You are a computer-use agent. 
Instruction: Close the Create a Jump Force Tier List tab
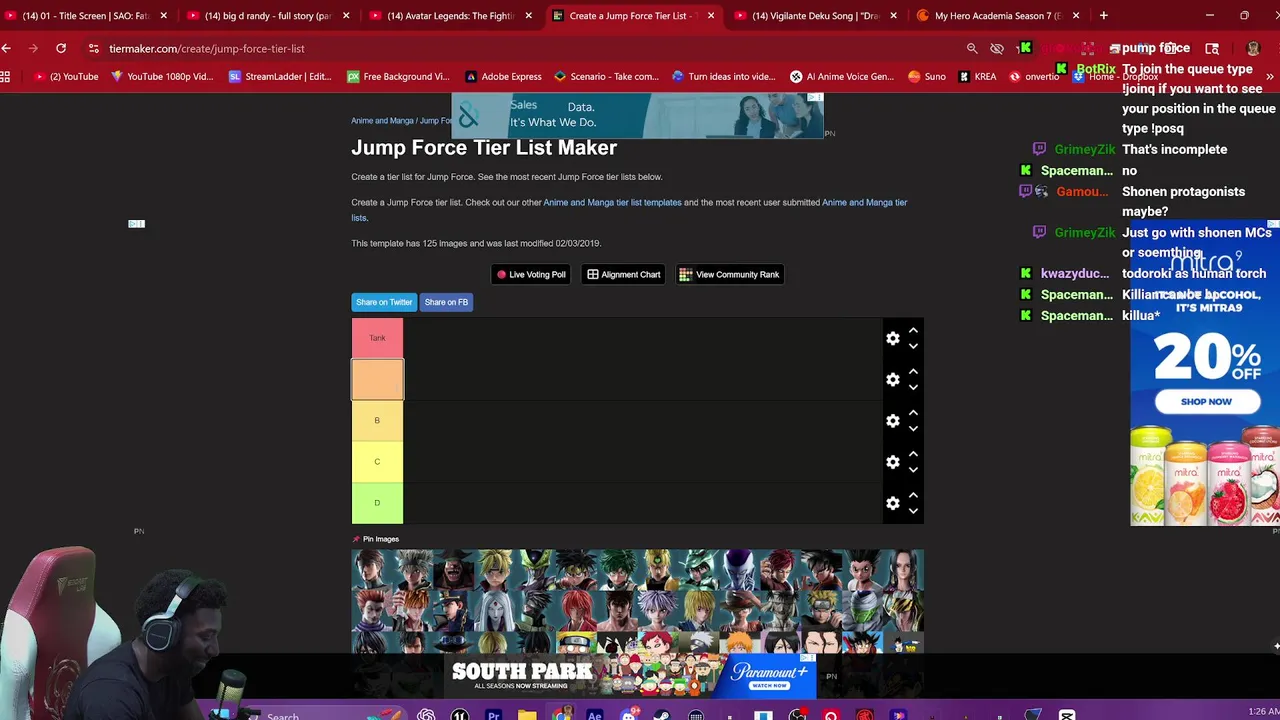(x=711, y=16)
